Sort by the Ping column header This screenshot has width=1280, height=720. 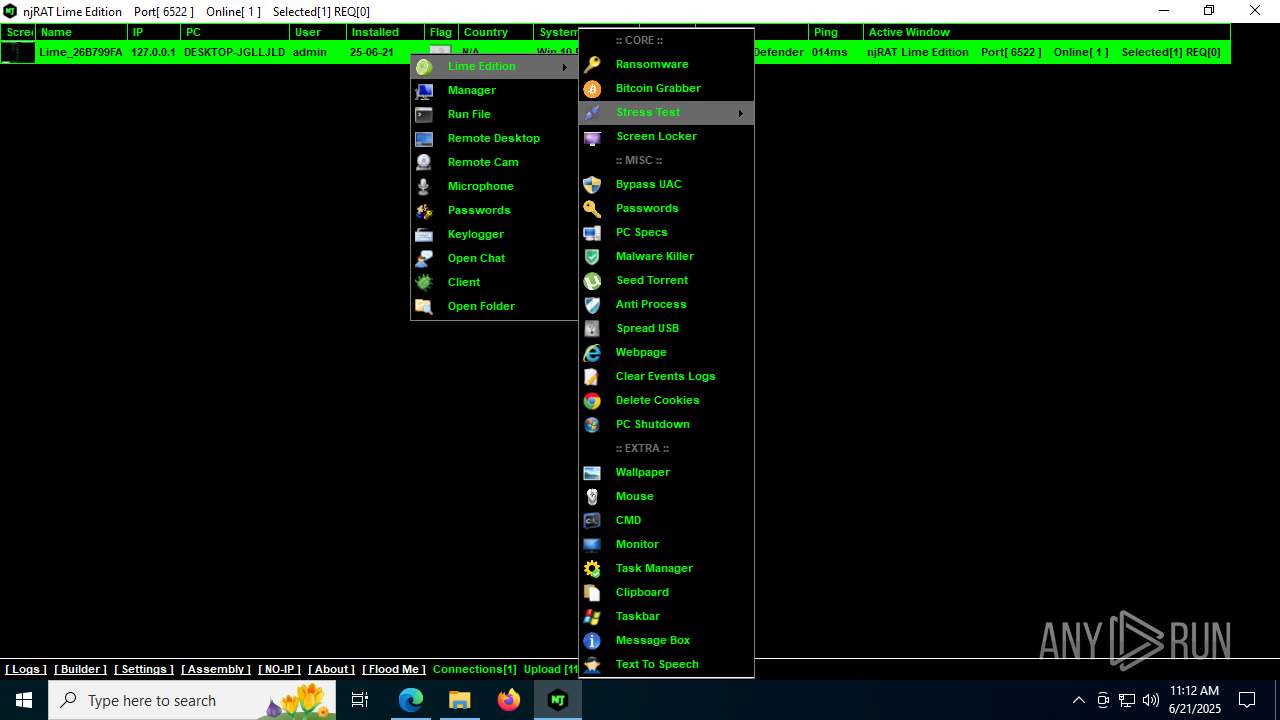[836, 32]
